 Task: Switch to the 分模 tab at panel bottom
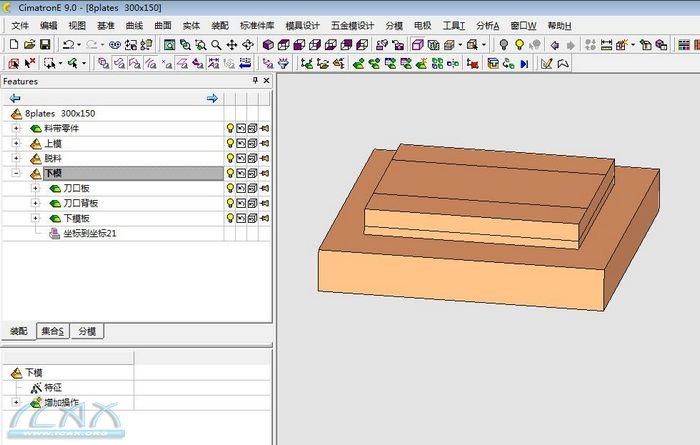click(88, 332)
